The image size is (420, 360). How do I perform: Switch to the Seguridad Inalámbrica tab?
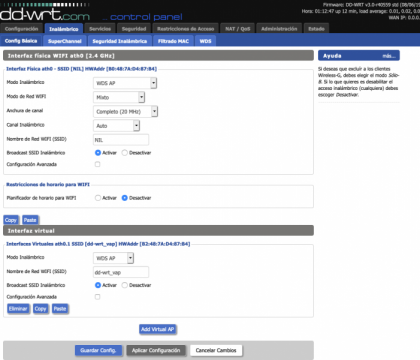pos(119,41)
